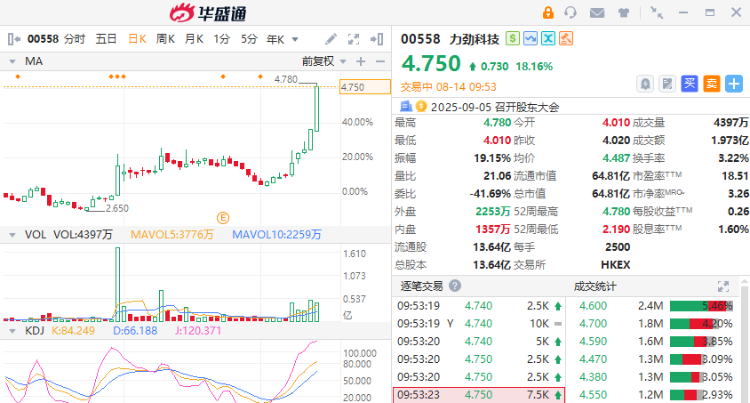Click the green S badge icon
Image resolution: width=750 pixels, height=403 pixels.
512,38
